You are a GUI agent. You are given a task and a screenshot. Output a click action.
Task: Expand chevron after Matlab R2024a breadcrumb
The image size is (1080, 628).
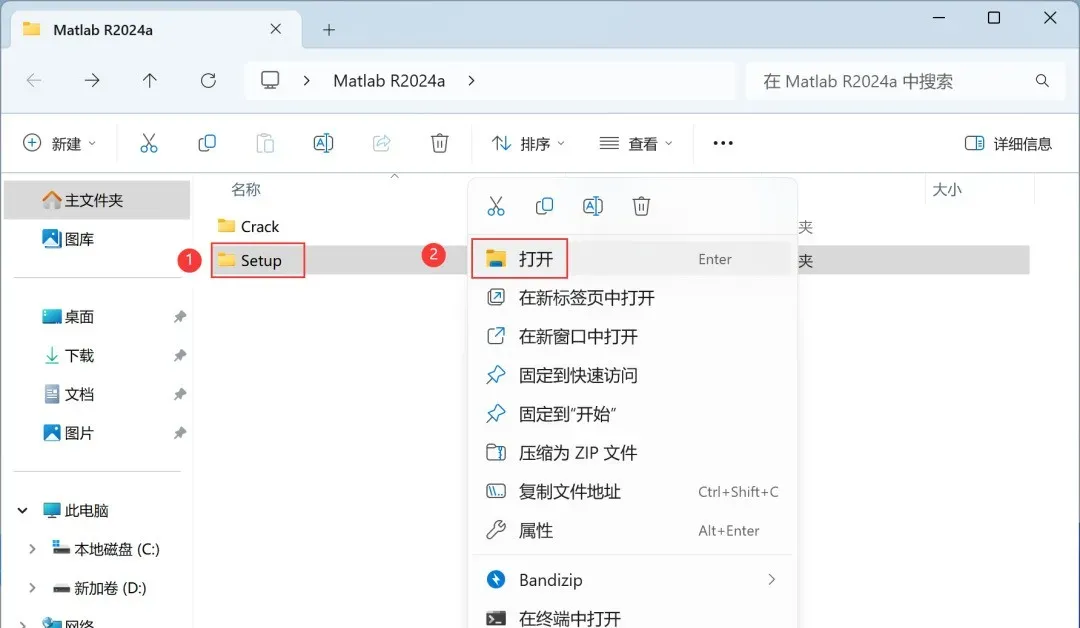(471, 81)
